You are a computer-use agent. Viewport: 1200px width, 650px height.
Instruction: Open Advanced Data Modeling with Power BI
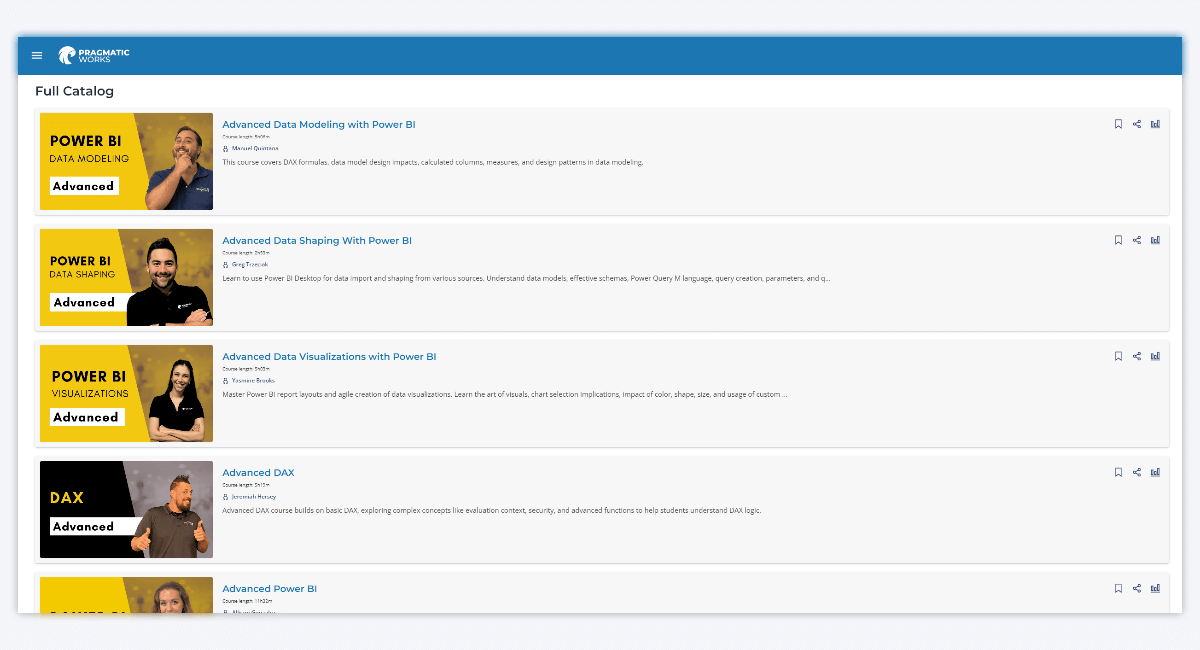click(x=319, y=125)
